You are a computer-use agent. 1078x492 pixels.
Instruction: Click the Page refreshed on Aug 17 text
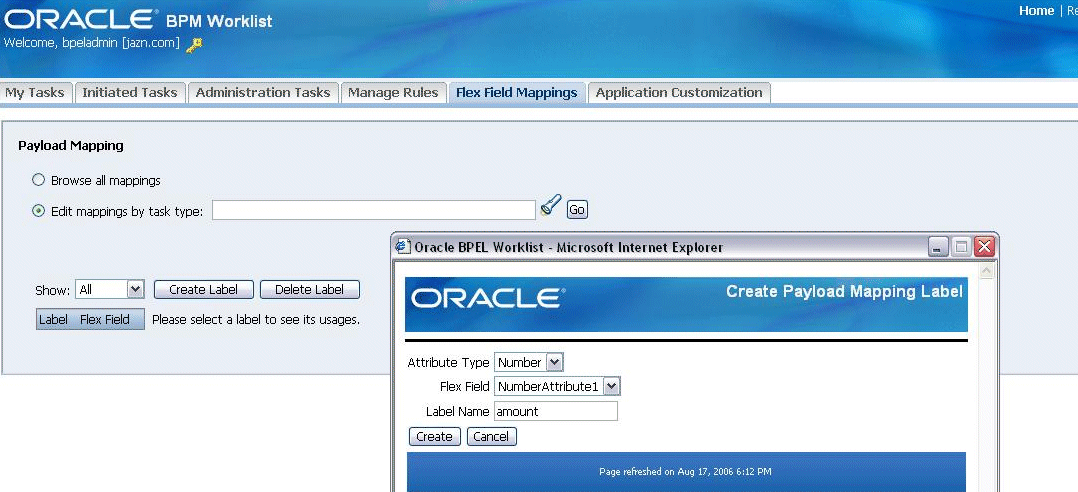[x=685, y=472]
